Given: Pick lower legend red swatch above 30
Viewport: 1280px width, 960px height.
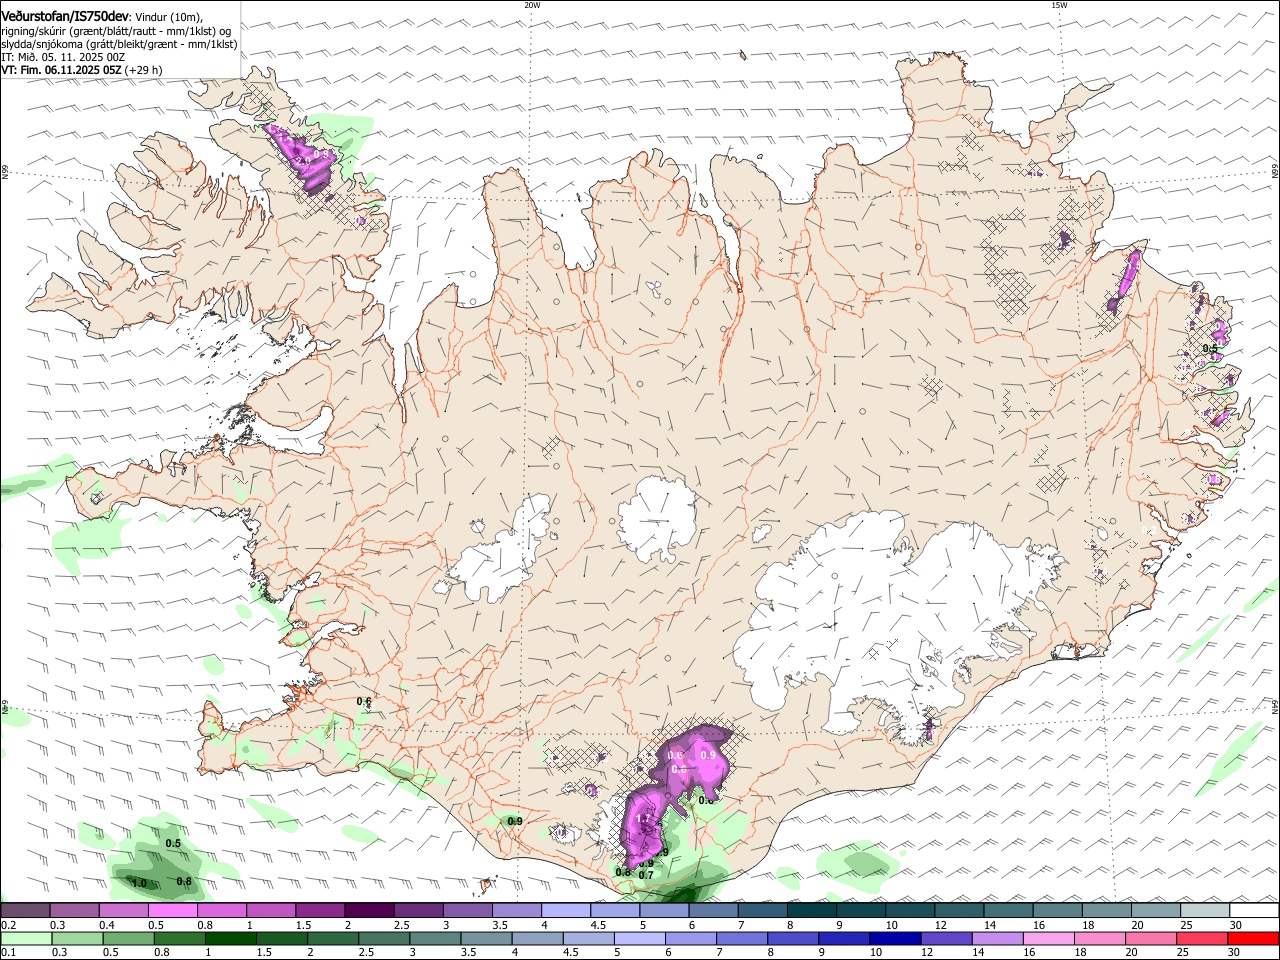Looking at the screenshot, I should coord(1254,938).
